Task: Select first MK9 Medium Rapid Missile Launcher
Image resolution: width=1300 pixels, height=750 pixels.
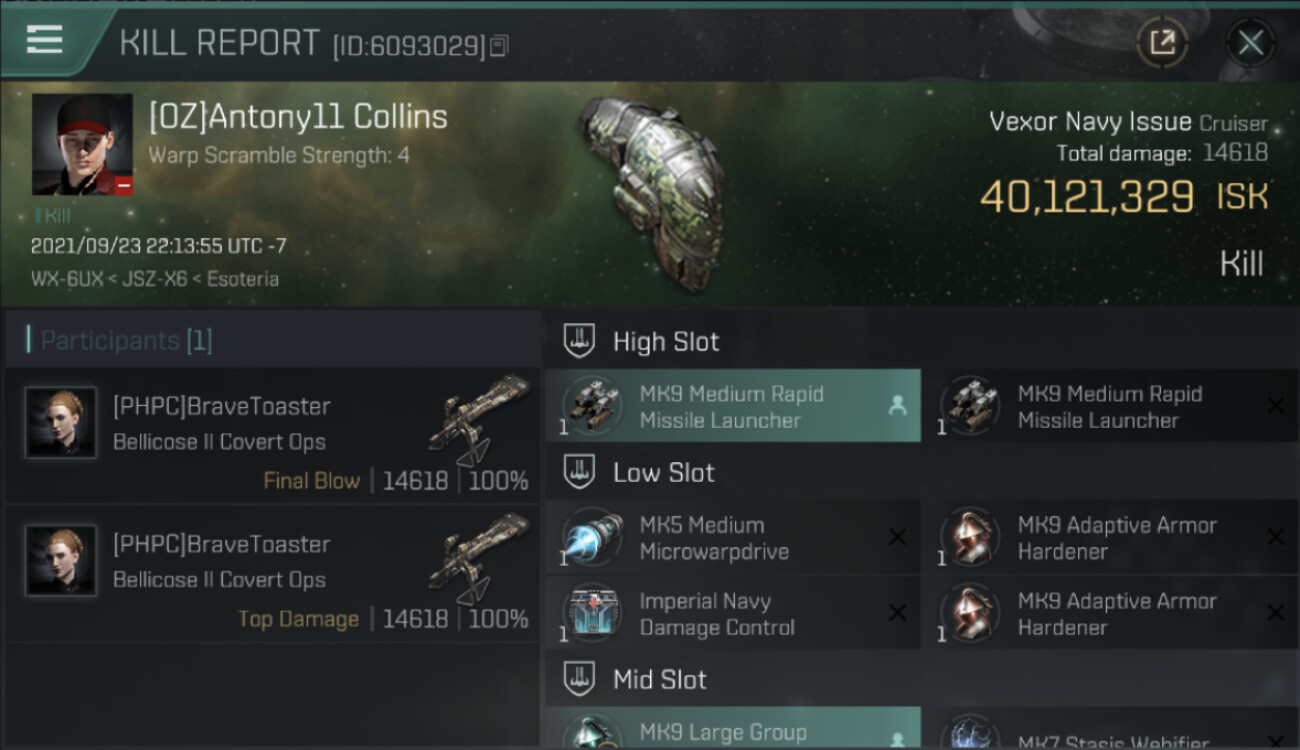Action: (x=733, y=406)
